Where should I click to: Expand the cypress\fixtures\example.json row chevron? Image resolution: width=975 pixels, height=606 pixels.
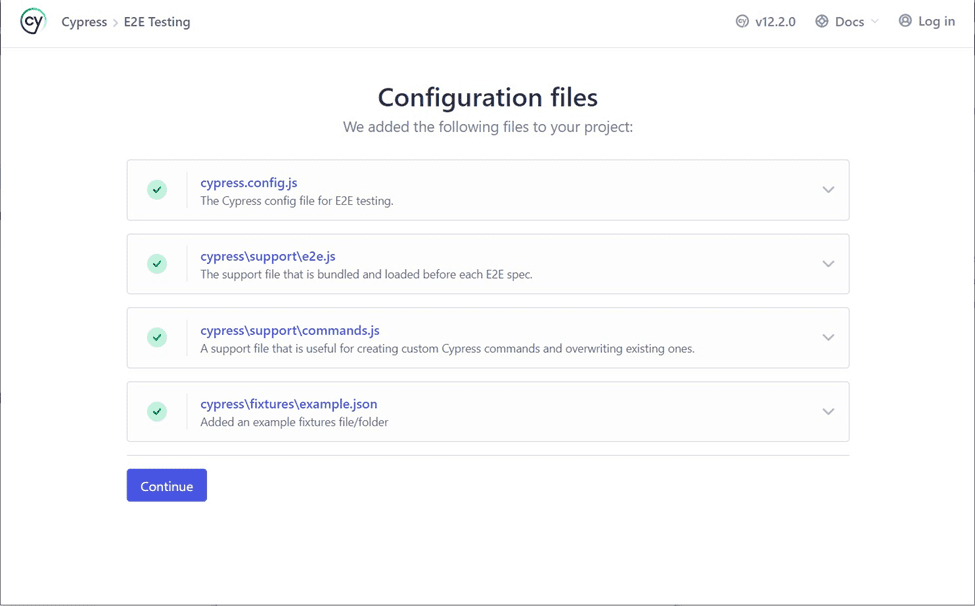pos(828,411)
